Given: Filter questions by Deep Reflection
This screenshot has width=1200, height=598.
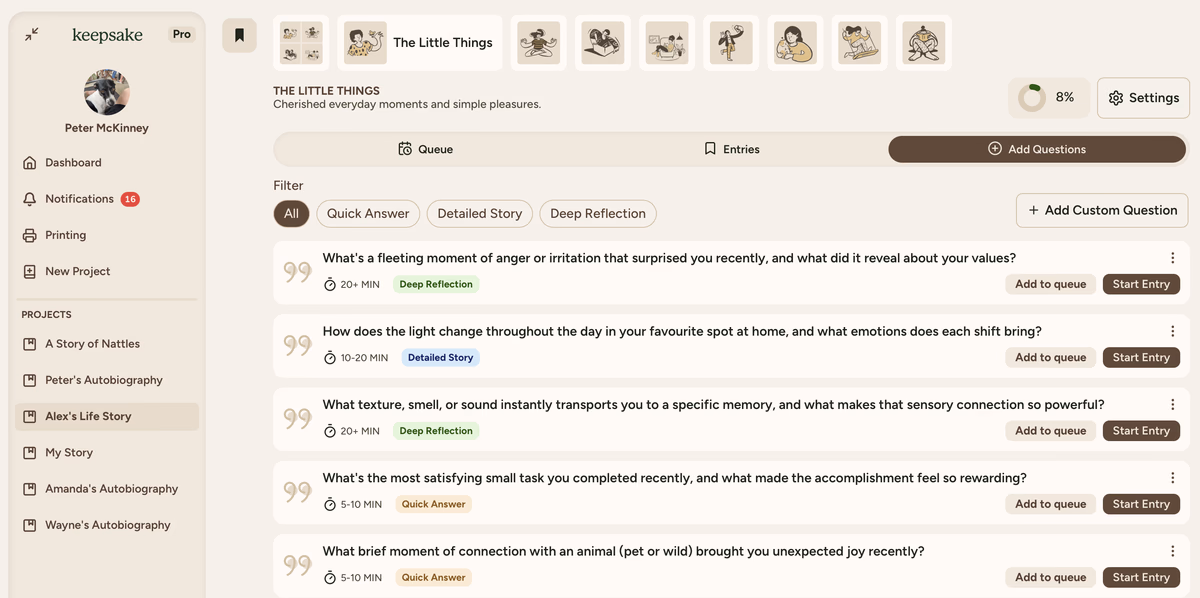Looking at the screenshot, I should [598, 213].
